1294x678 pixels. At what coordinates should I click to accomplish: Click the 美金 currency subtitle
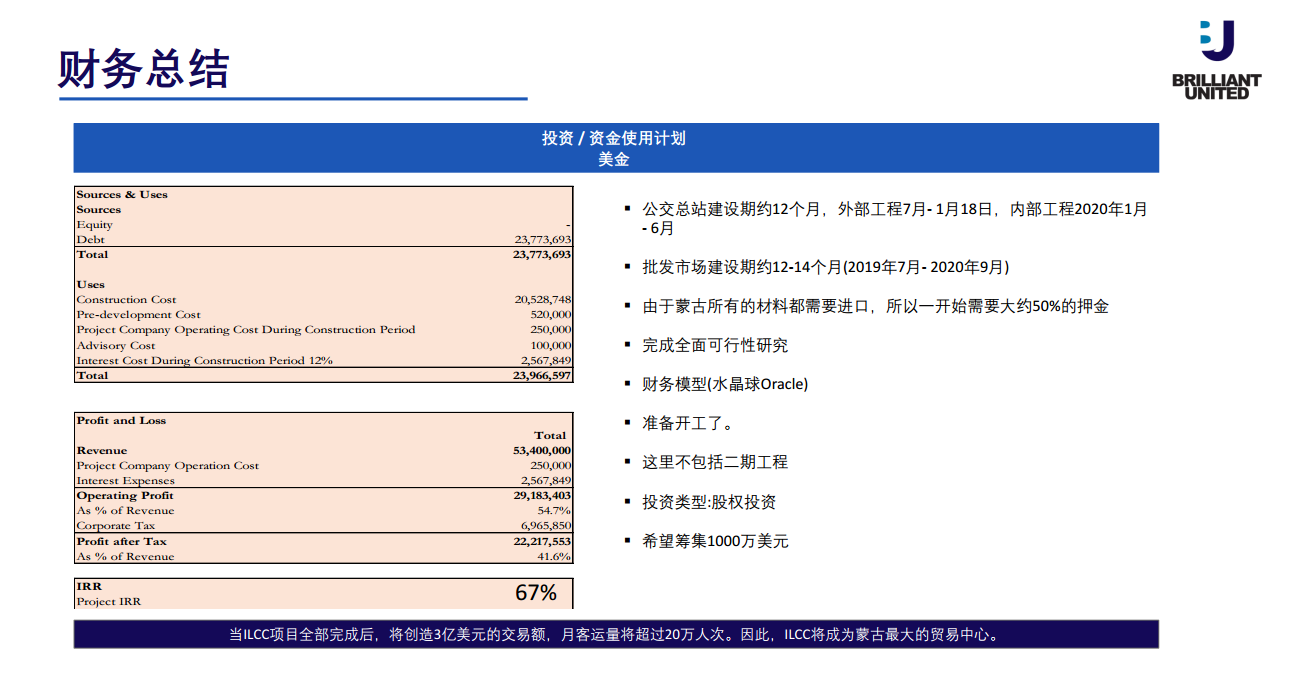point(614,159)
